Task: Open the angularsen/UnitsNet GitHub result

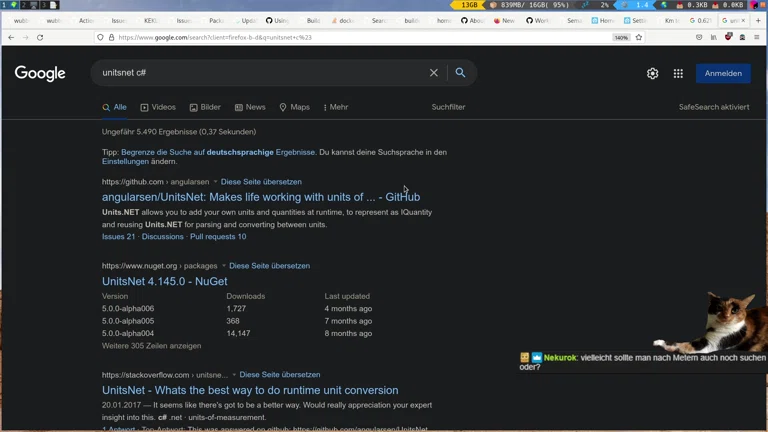Action: point(260,197)
